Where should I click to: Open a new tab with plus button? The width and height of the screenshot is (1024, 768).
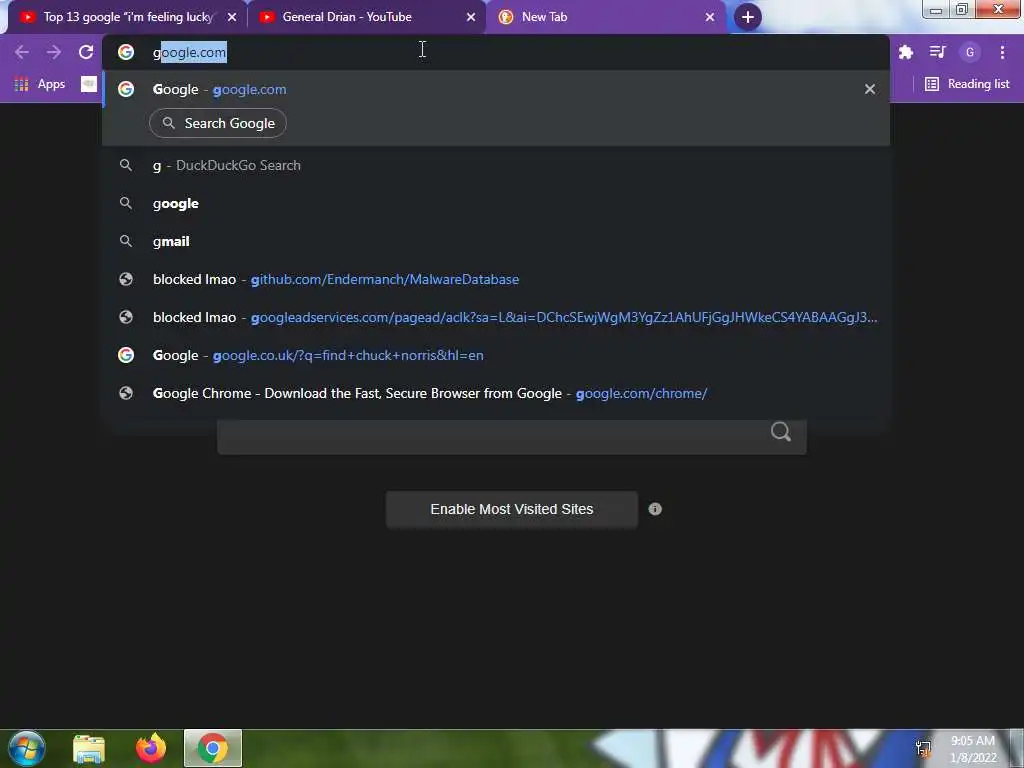[748, 17]
